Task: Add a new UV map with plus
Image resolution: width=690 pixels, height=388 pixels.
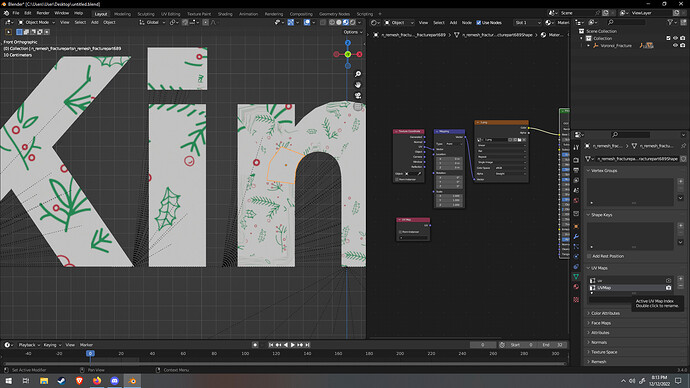Action: tap(680, 279)
